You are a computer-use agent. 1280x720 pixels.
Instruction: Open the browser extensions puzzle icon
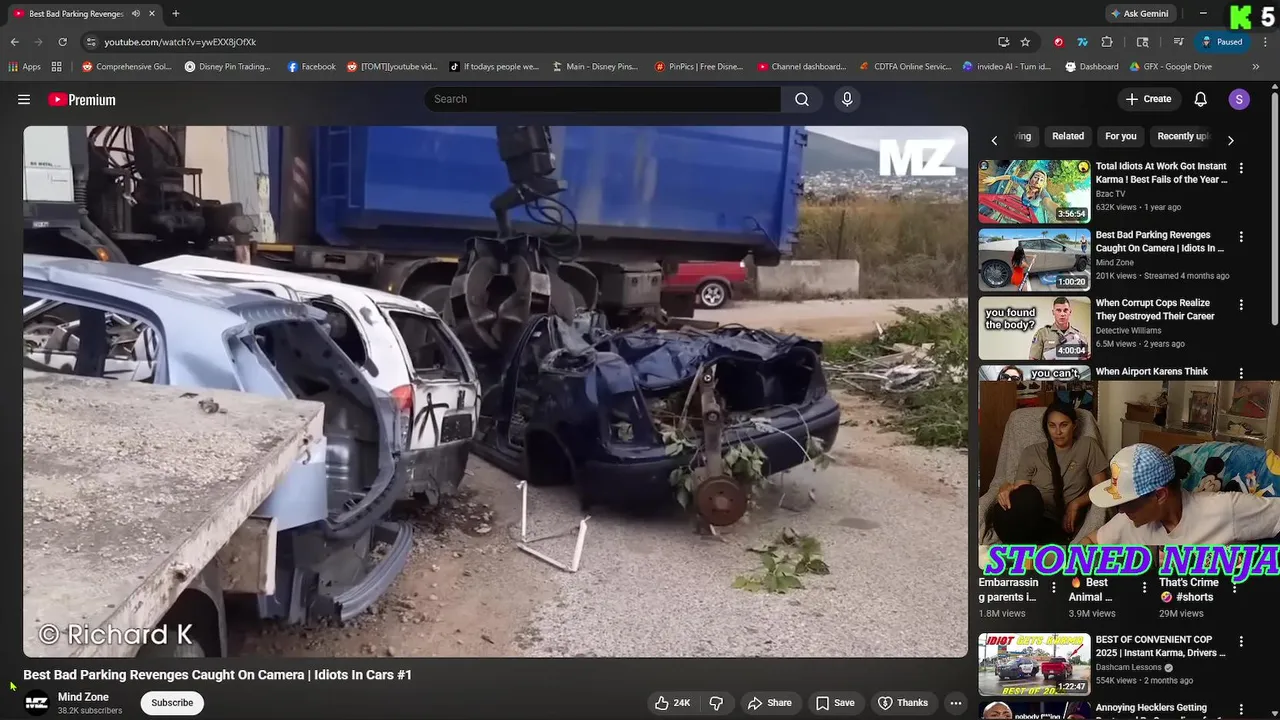pos(1107,42)
